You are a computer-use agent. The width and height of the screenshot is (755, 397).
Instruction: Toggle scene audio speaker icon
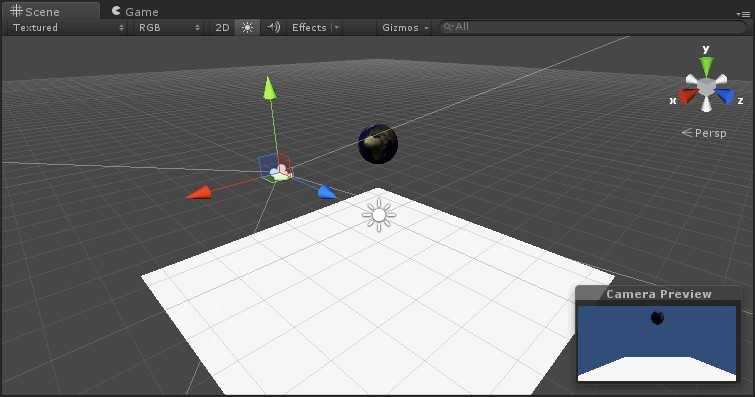273,27
